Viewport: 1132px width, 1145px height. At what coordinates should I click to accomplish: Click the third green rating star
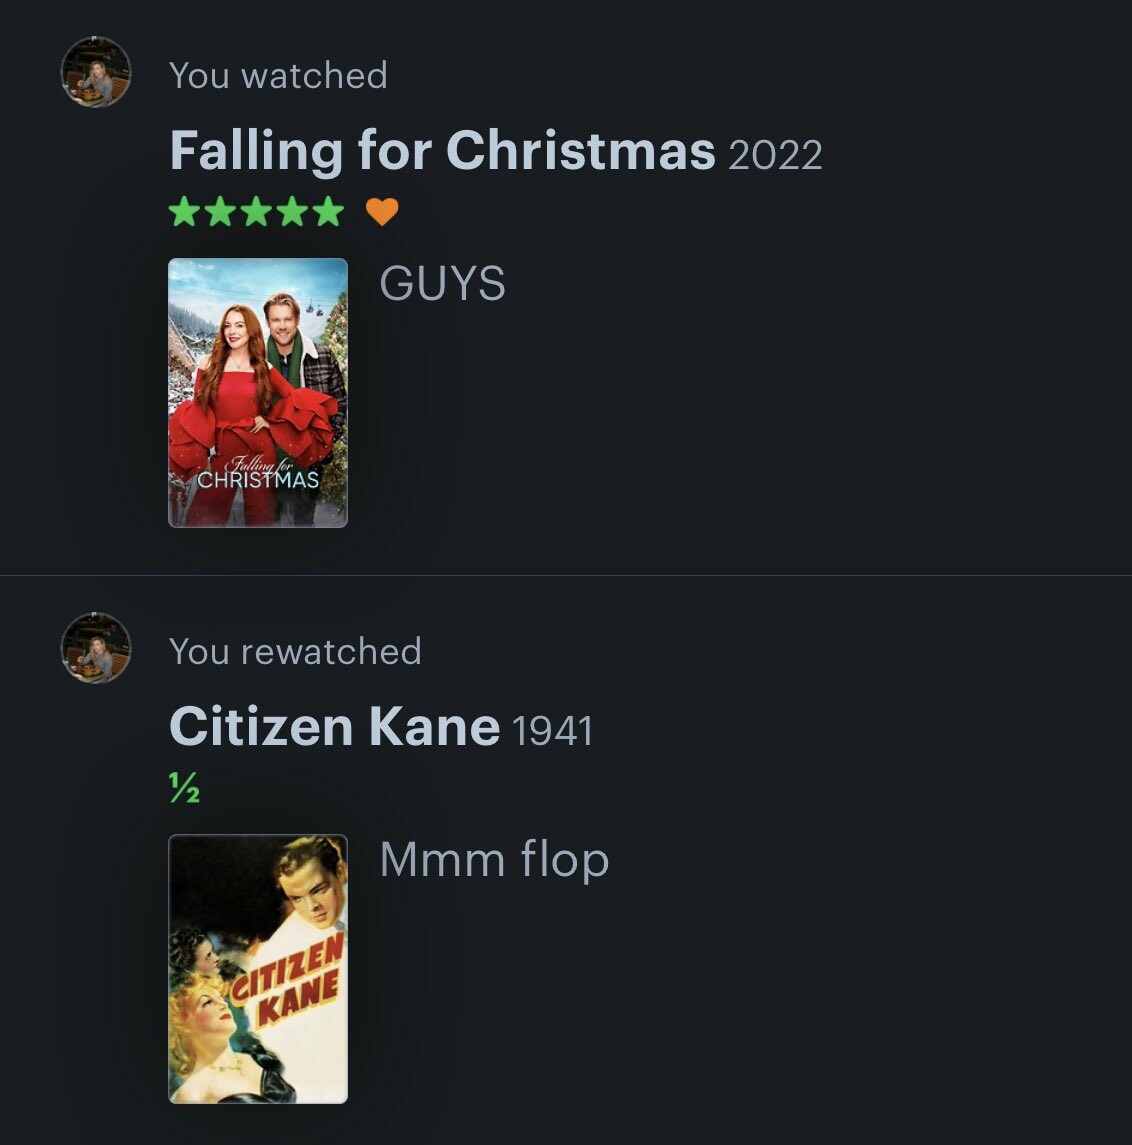tap(256, 212)
